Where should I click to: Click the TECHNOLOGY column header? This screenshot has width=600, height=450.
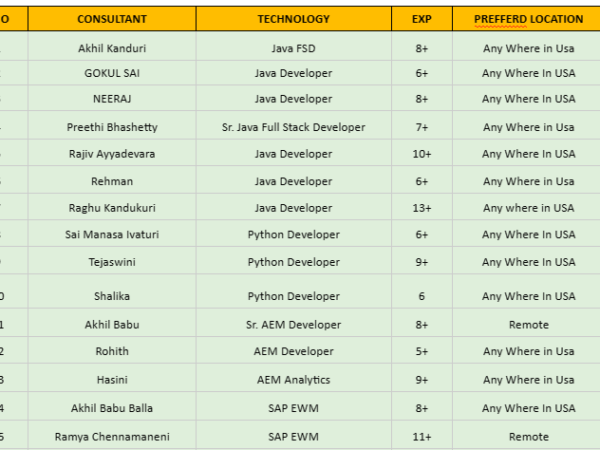click(293, 19)
